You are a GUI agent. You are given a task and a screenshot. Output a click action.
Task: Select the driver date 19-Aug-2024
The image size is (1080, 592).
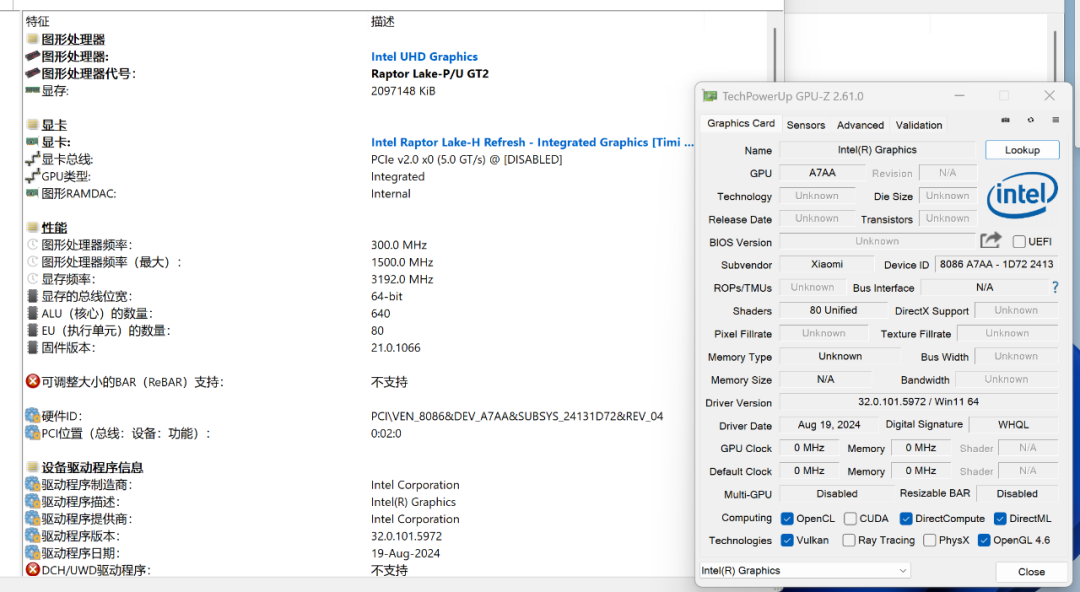tap(406, 553)
